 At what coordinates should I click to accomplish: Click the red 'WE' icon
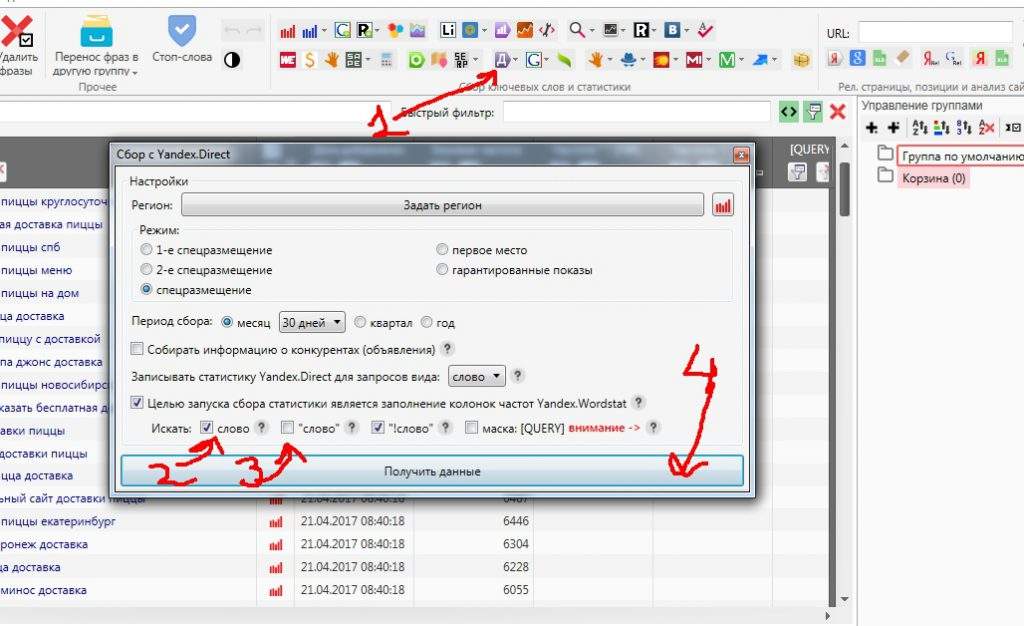(288, 60)
